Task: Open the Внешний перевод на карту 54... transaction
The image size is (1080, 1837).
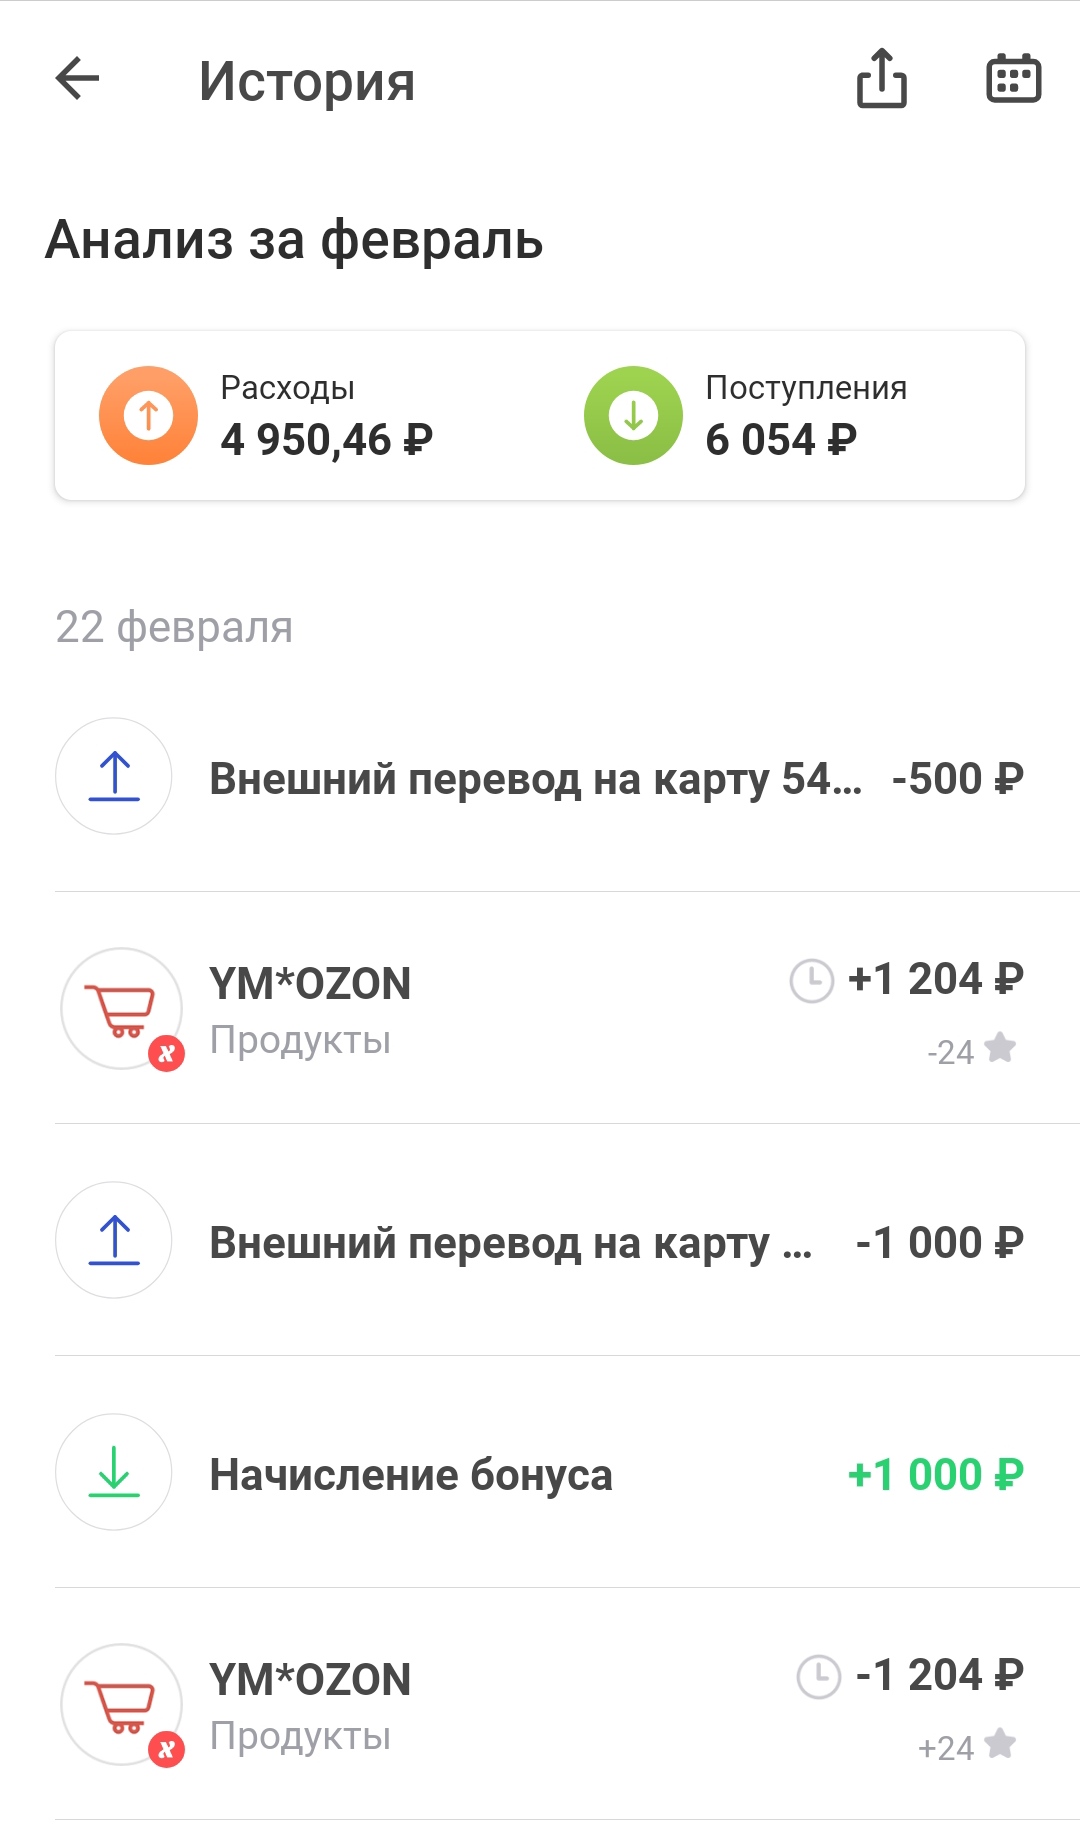Action: tap(535, 779)
